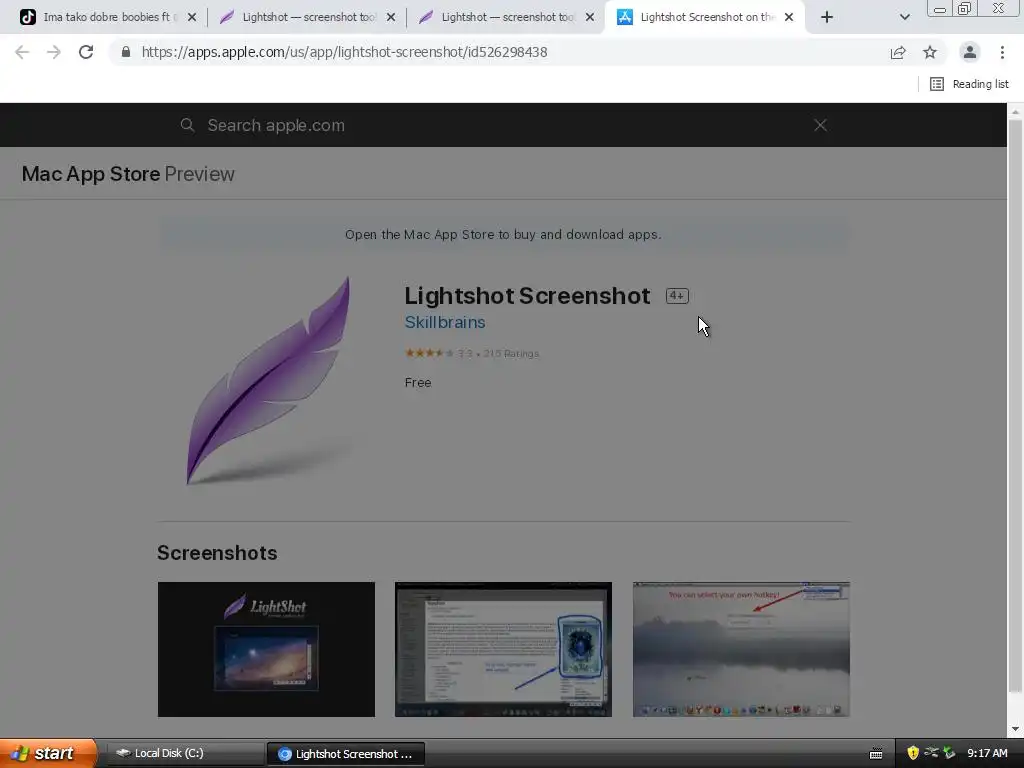This screenshot has width=1024, height=768.
Task: Click the taskbar keyboard icon
Action: tap(876, 754)
